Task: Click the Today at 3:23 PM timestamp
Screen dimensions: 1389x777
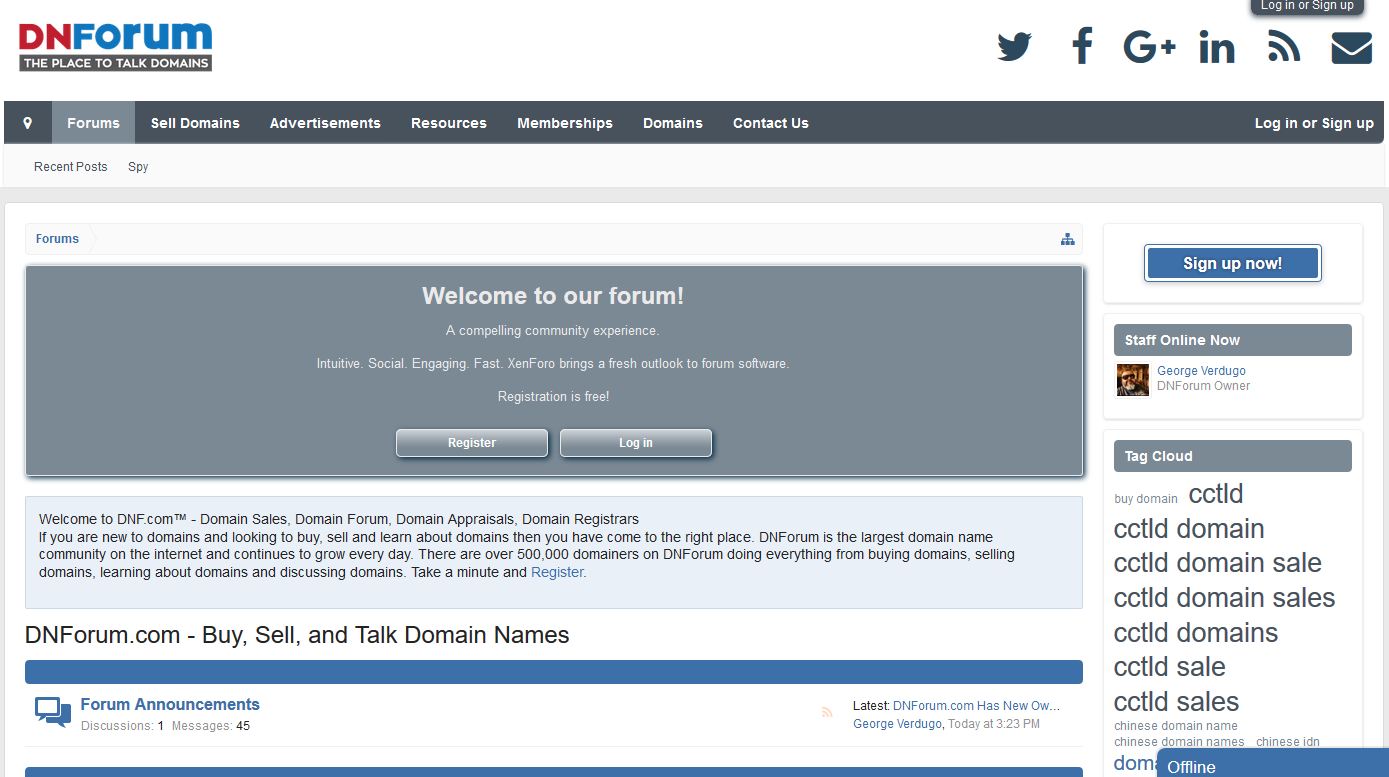Action: click(x=994, y=724)
